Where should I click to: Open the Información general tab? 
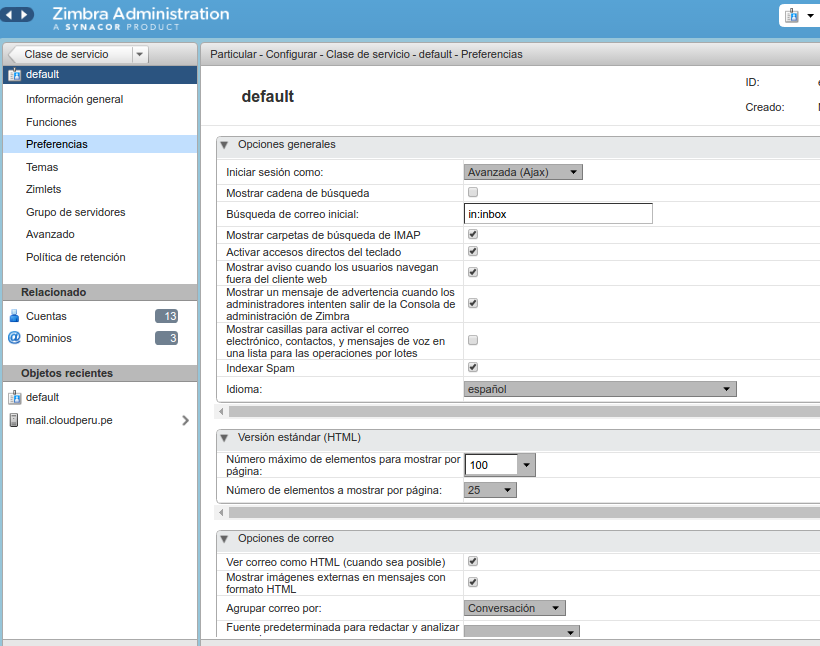(x=74, y=99)
